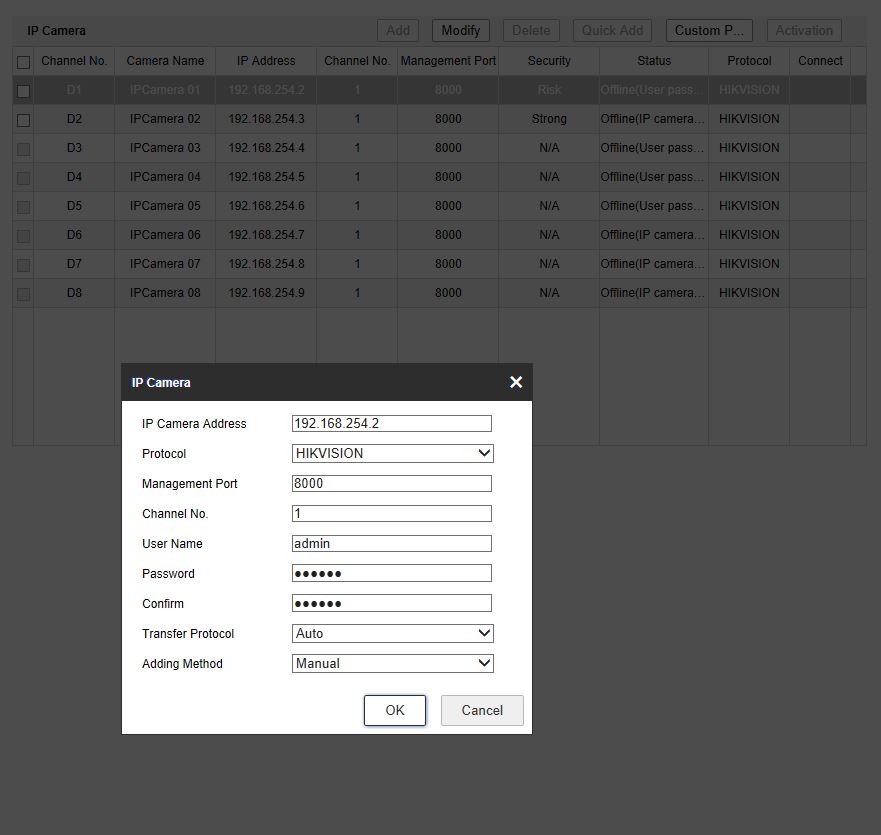Focus the Management Port input field
Image resolution: width=881 pixels, height=835 pixels.
tap(391, 483)
